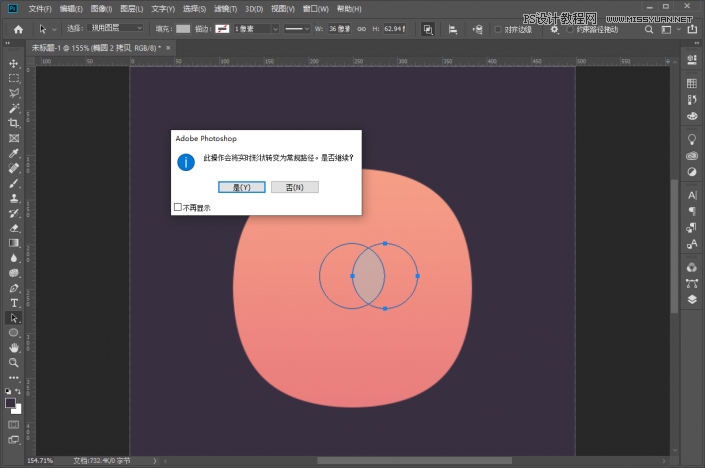Select the Zoom magnifier tool
Viewport: 705px width, 468px height.
14,362
